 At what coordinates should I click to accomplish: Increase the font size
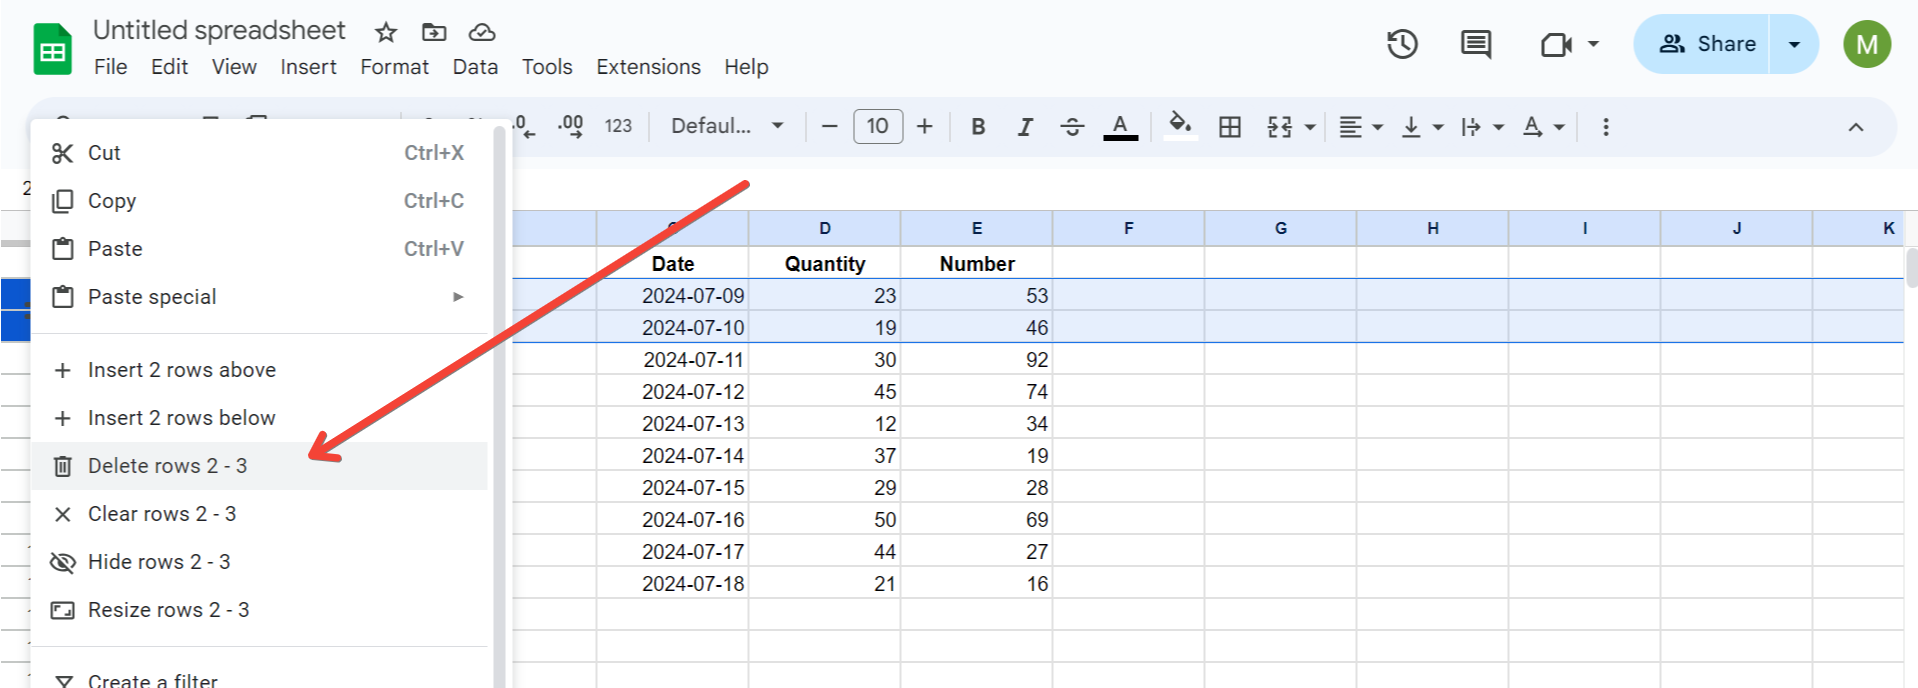925,127
